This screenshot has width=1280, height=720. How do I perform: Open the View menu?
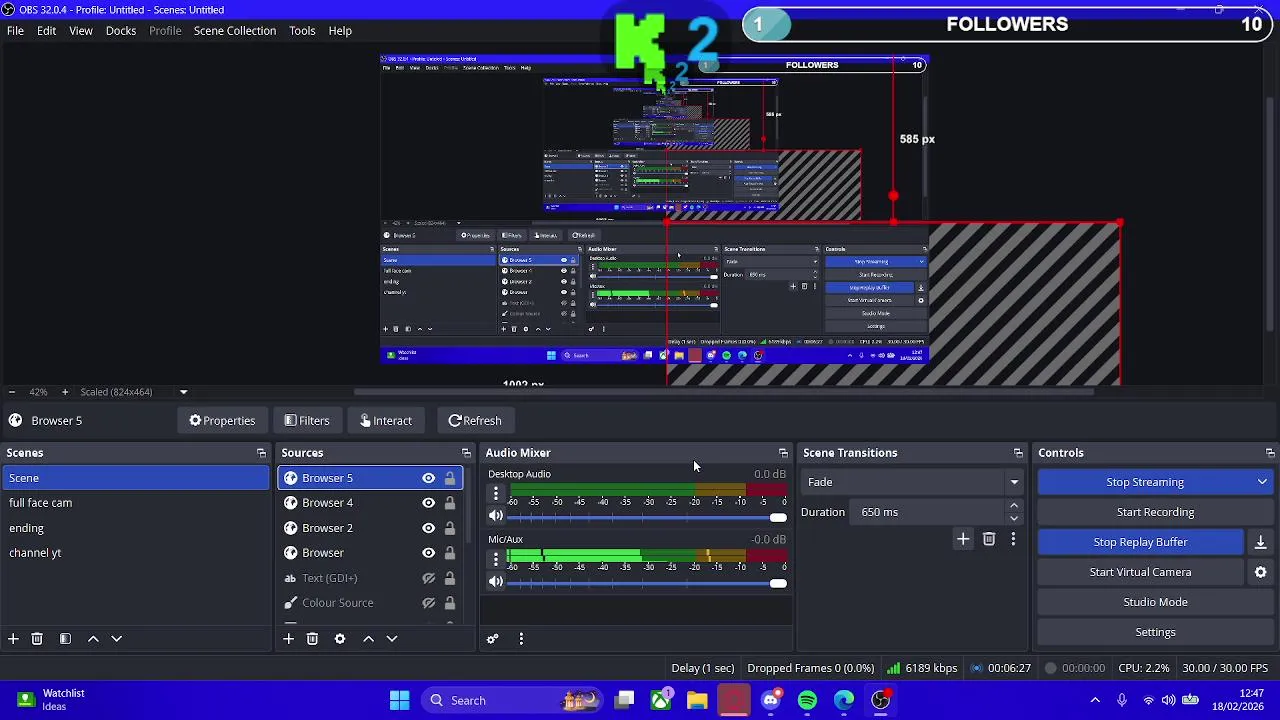point(81,31)
